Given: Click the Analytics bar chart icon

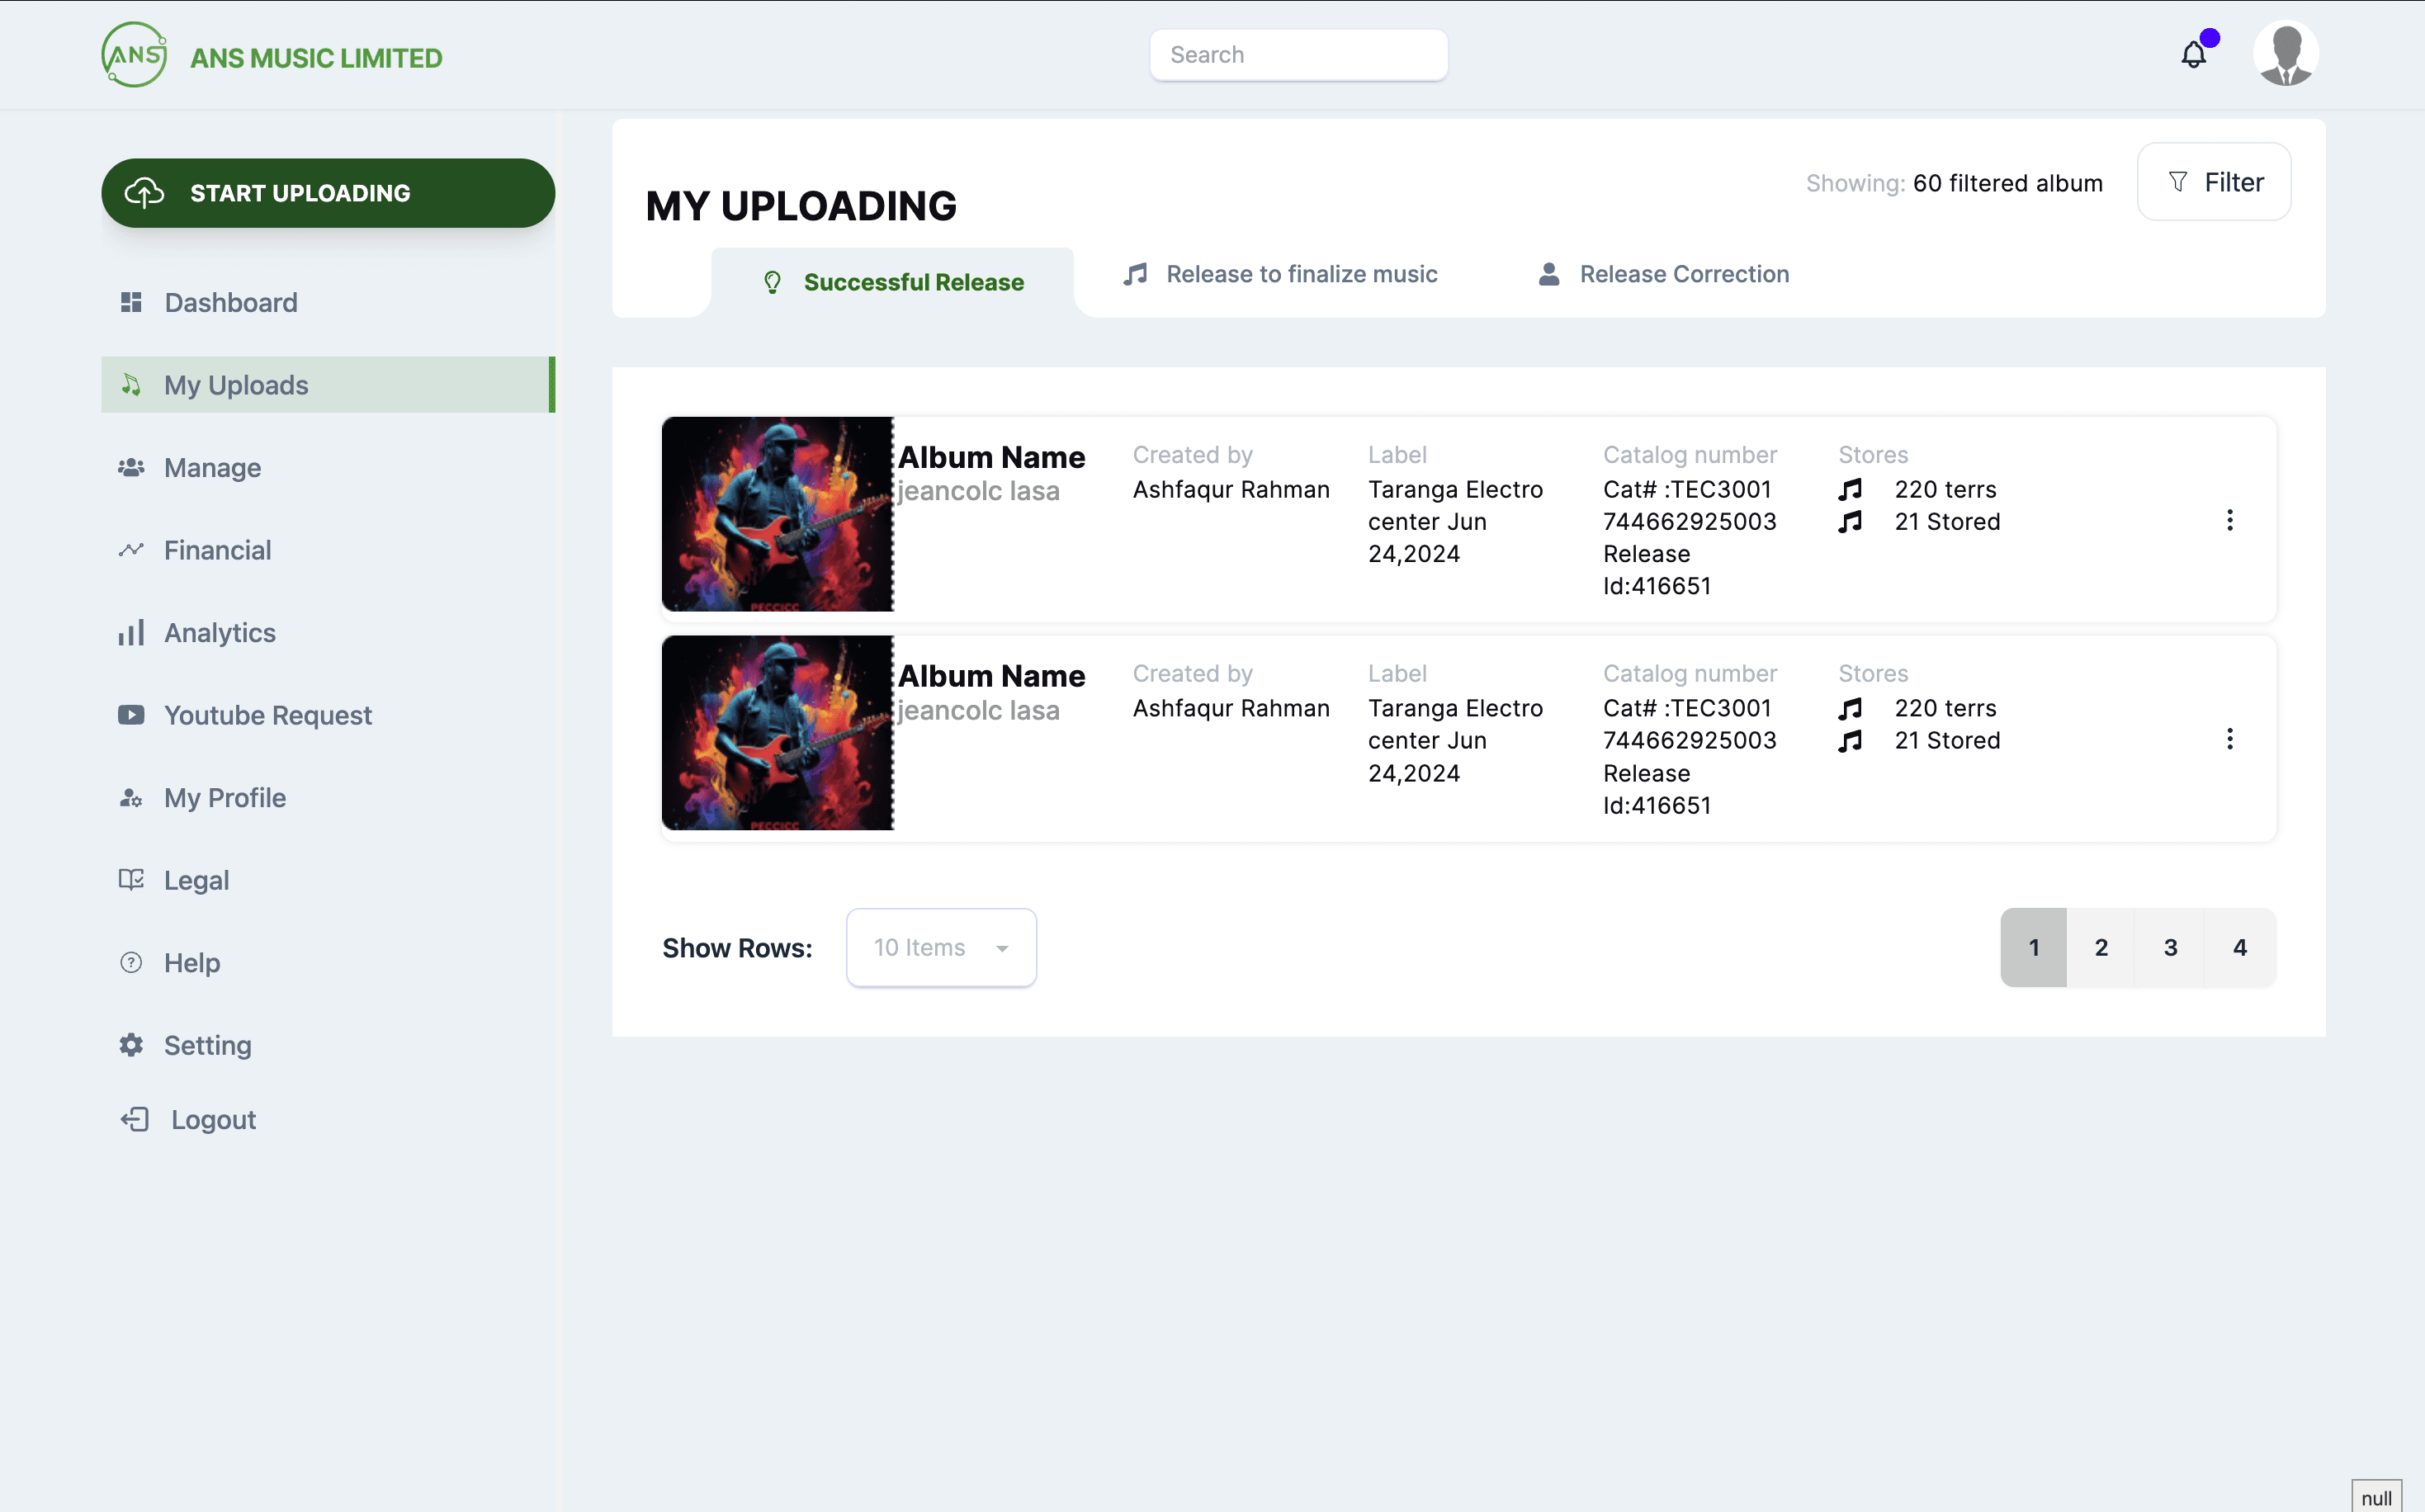Looking at the screenshot, I should click(x=131, y=633).
